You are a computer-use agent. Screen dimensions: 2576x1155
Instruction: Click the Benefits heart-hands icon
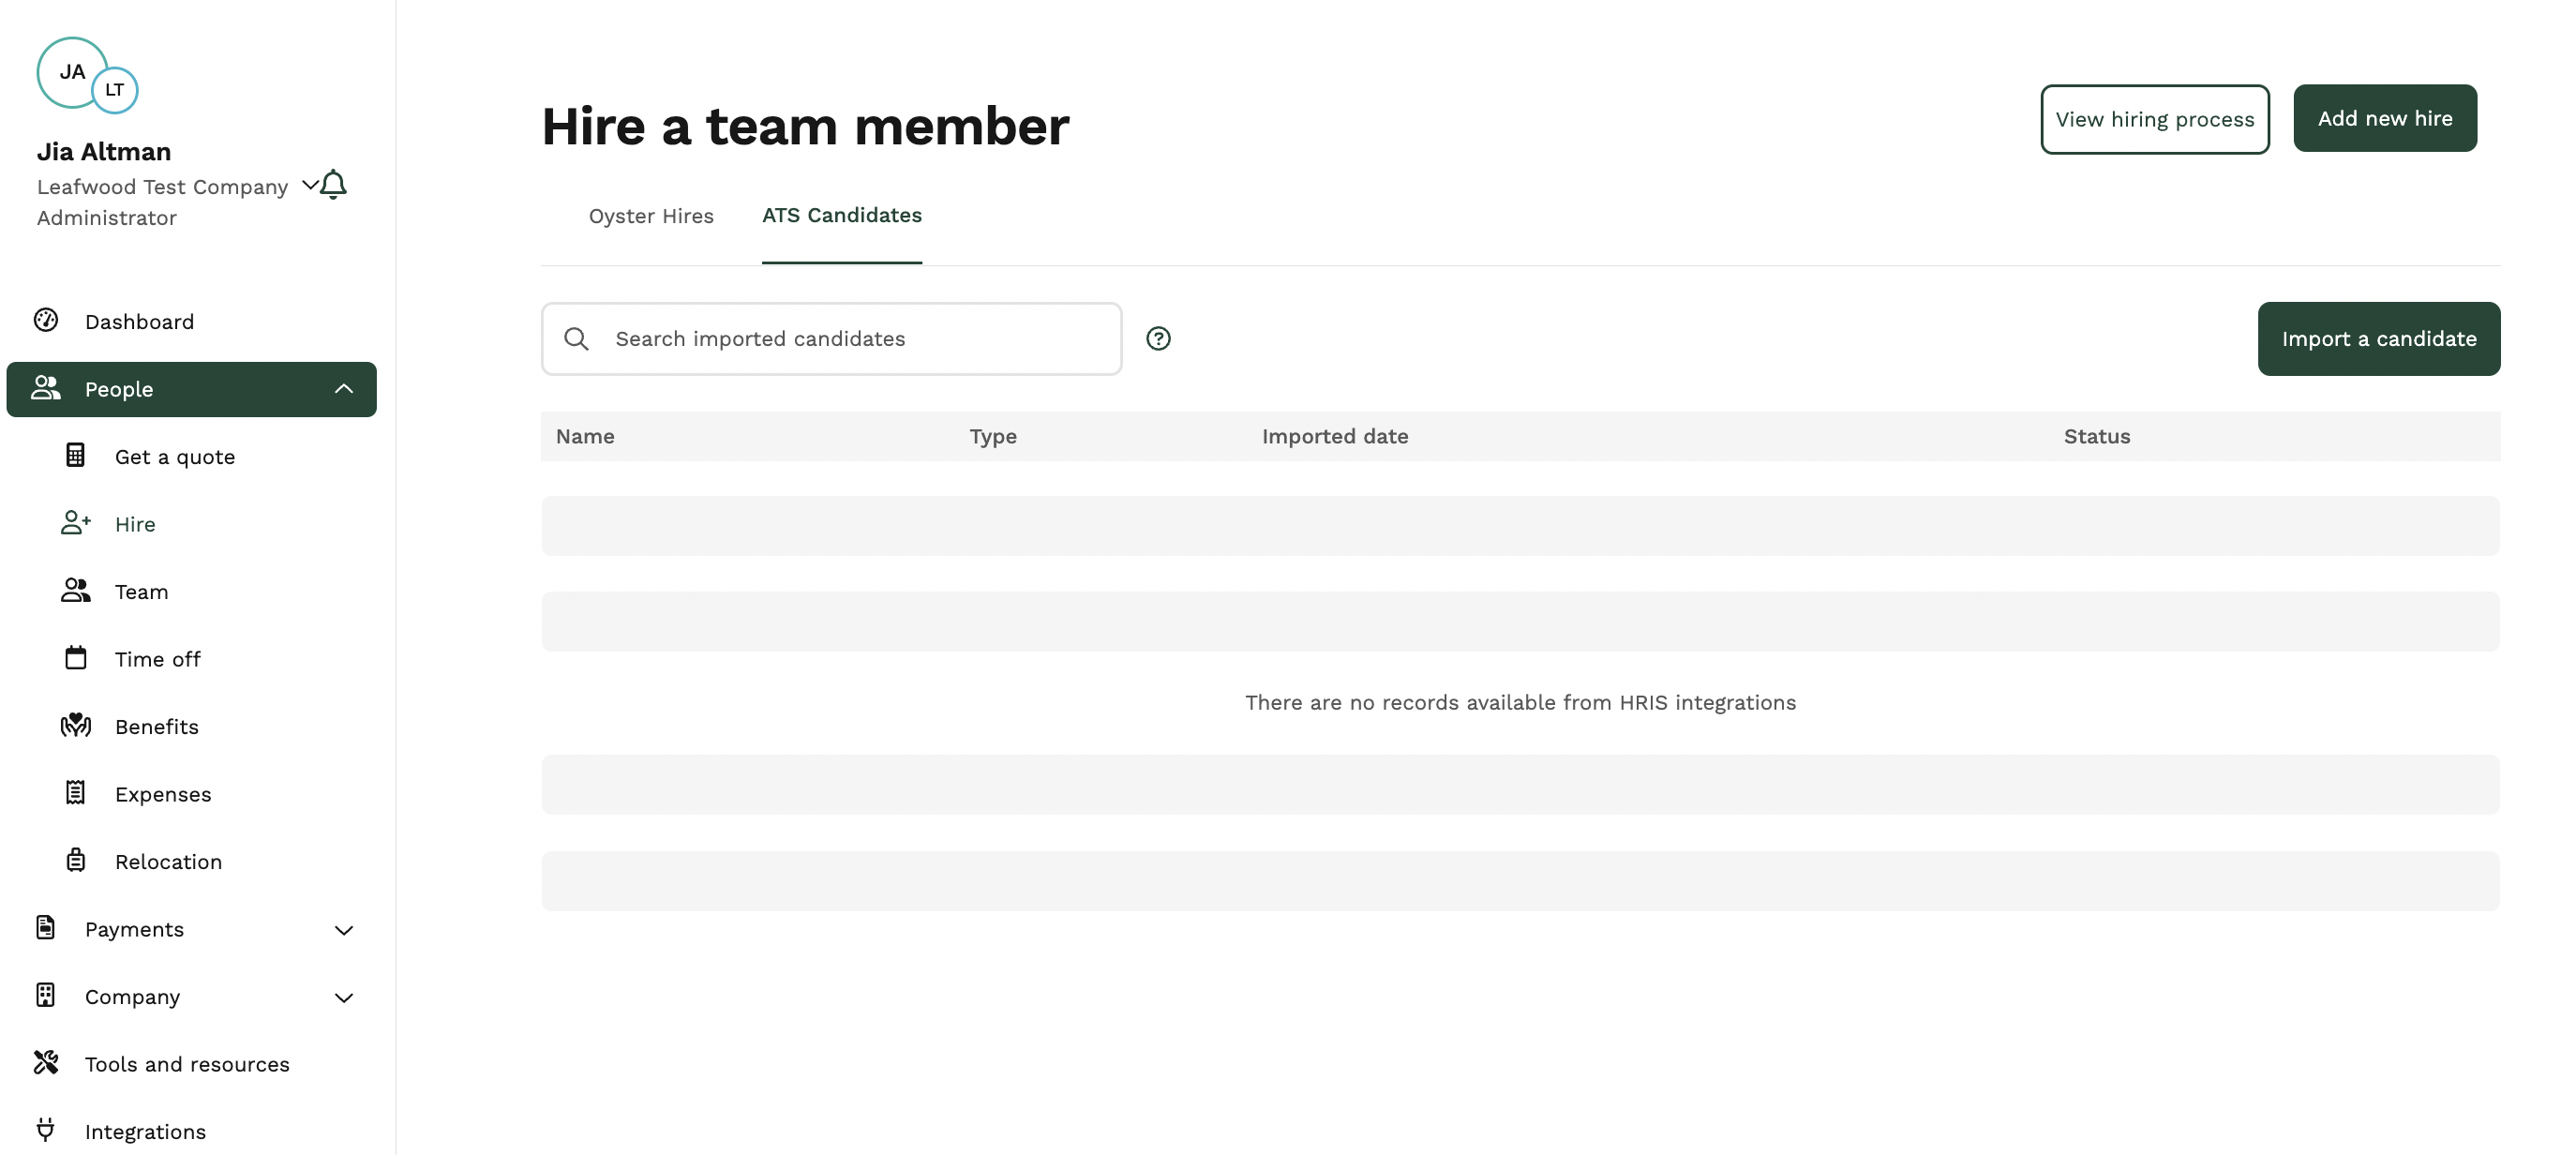(76, 725)
